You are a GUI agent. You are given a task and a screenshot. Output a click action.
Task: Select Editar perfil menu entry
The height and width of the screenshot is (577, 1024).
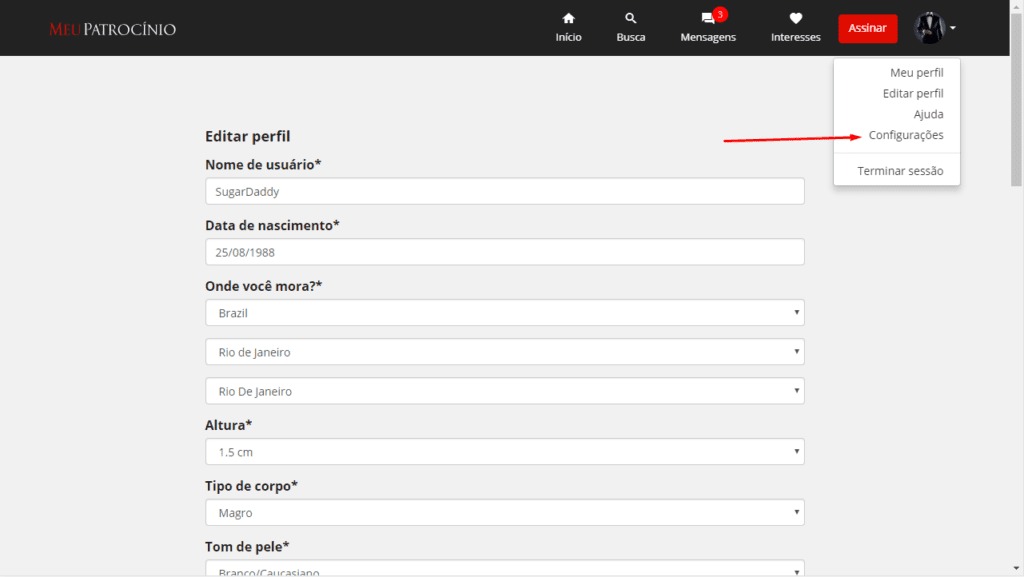tap(912, 93)
